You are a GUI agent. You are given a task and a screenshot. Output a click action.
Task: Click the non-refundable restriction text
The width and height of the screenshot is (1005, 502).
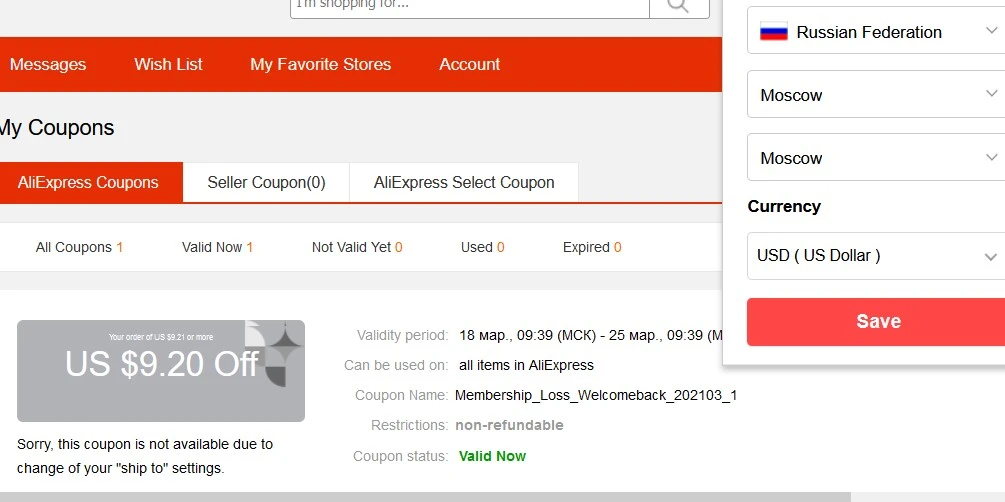tap(509, 425)
